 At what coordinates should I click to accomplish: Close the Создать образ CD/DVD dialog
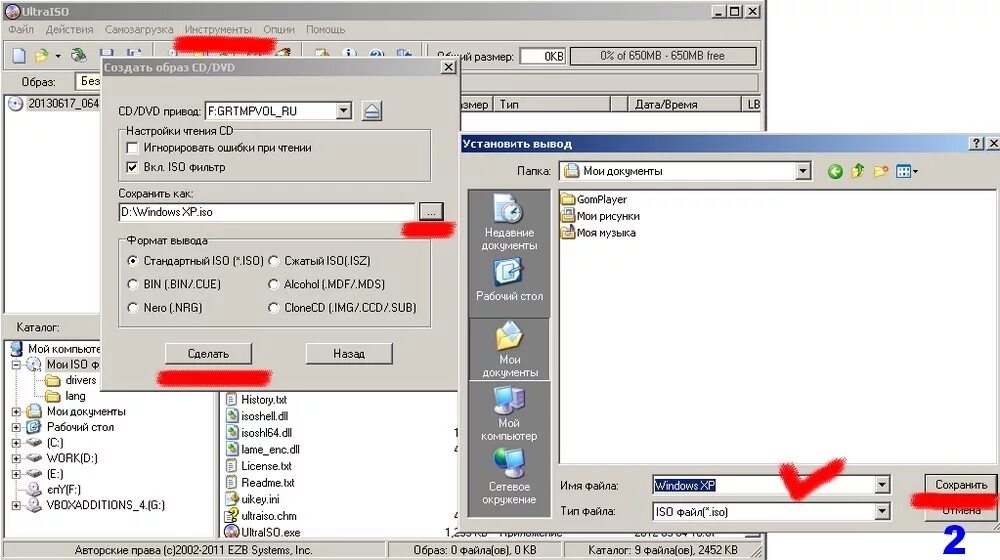pos(448,67)
